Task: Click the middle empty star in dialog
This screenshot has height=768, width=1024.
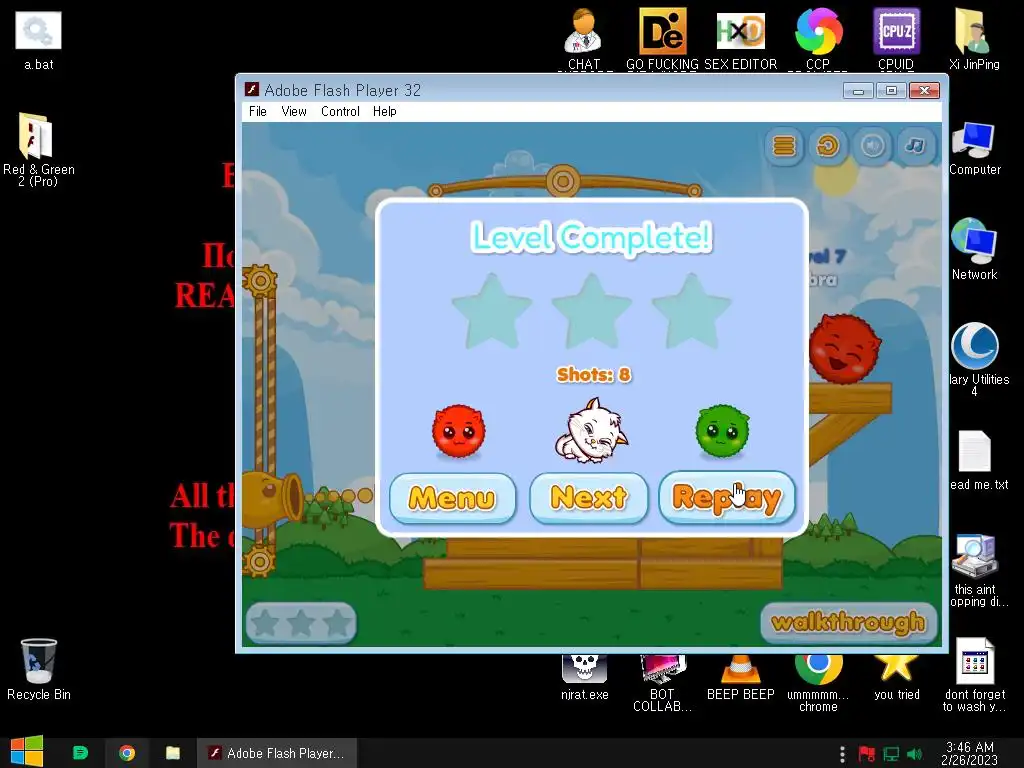Action: click(x=592, y=312)
